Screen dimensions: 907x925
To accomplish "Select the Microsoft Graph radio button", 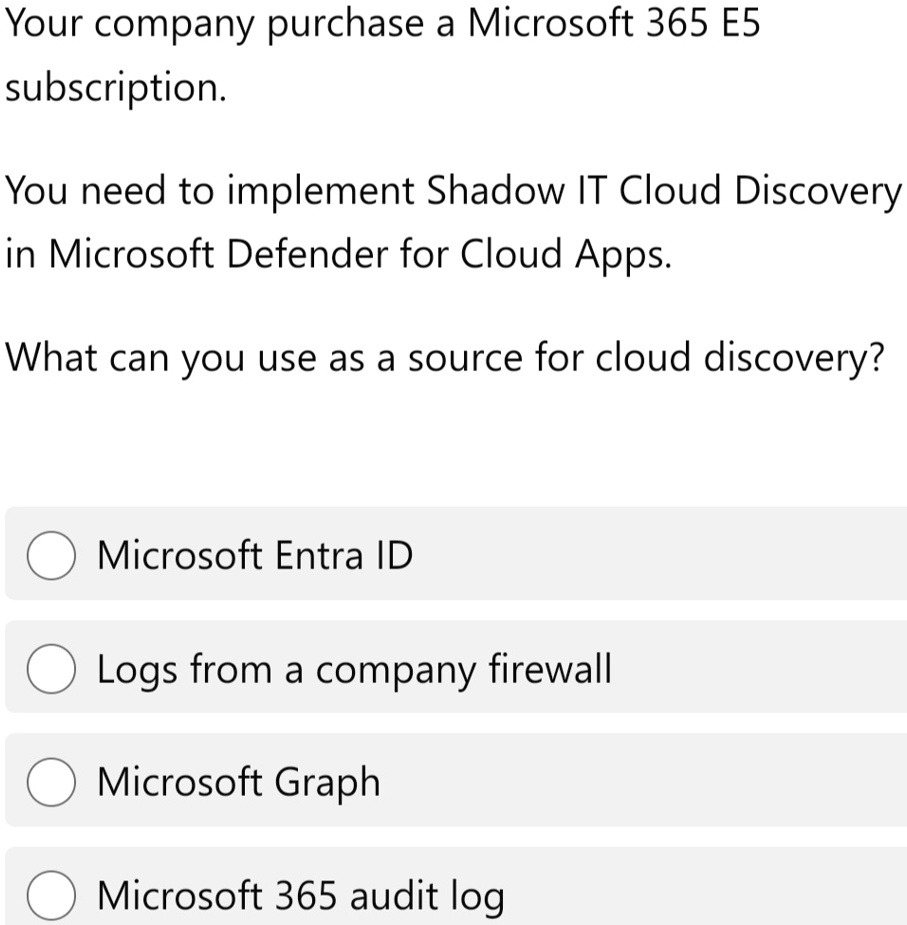I will 51,782.
